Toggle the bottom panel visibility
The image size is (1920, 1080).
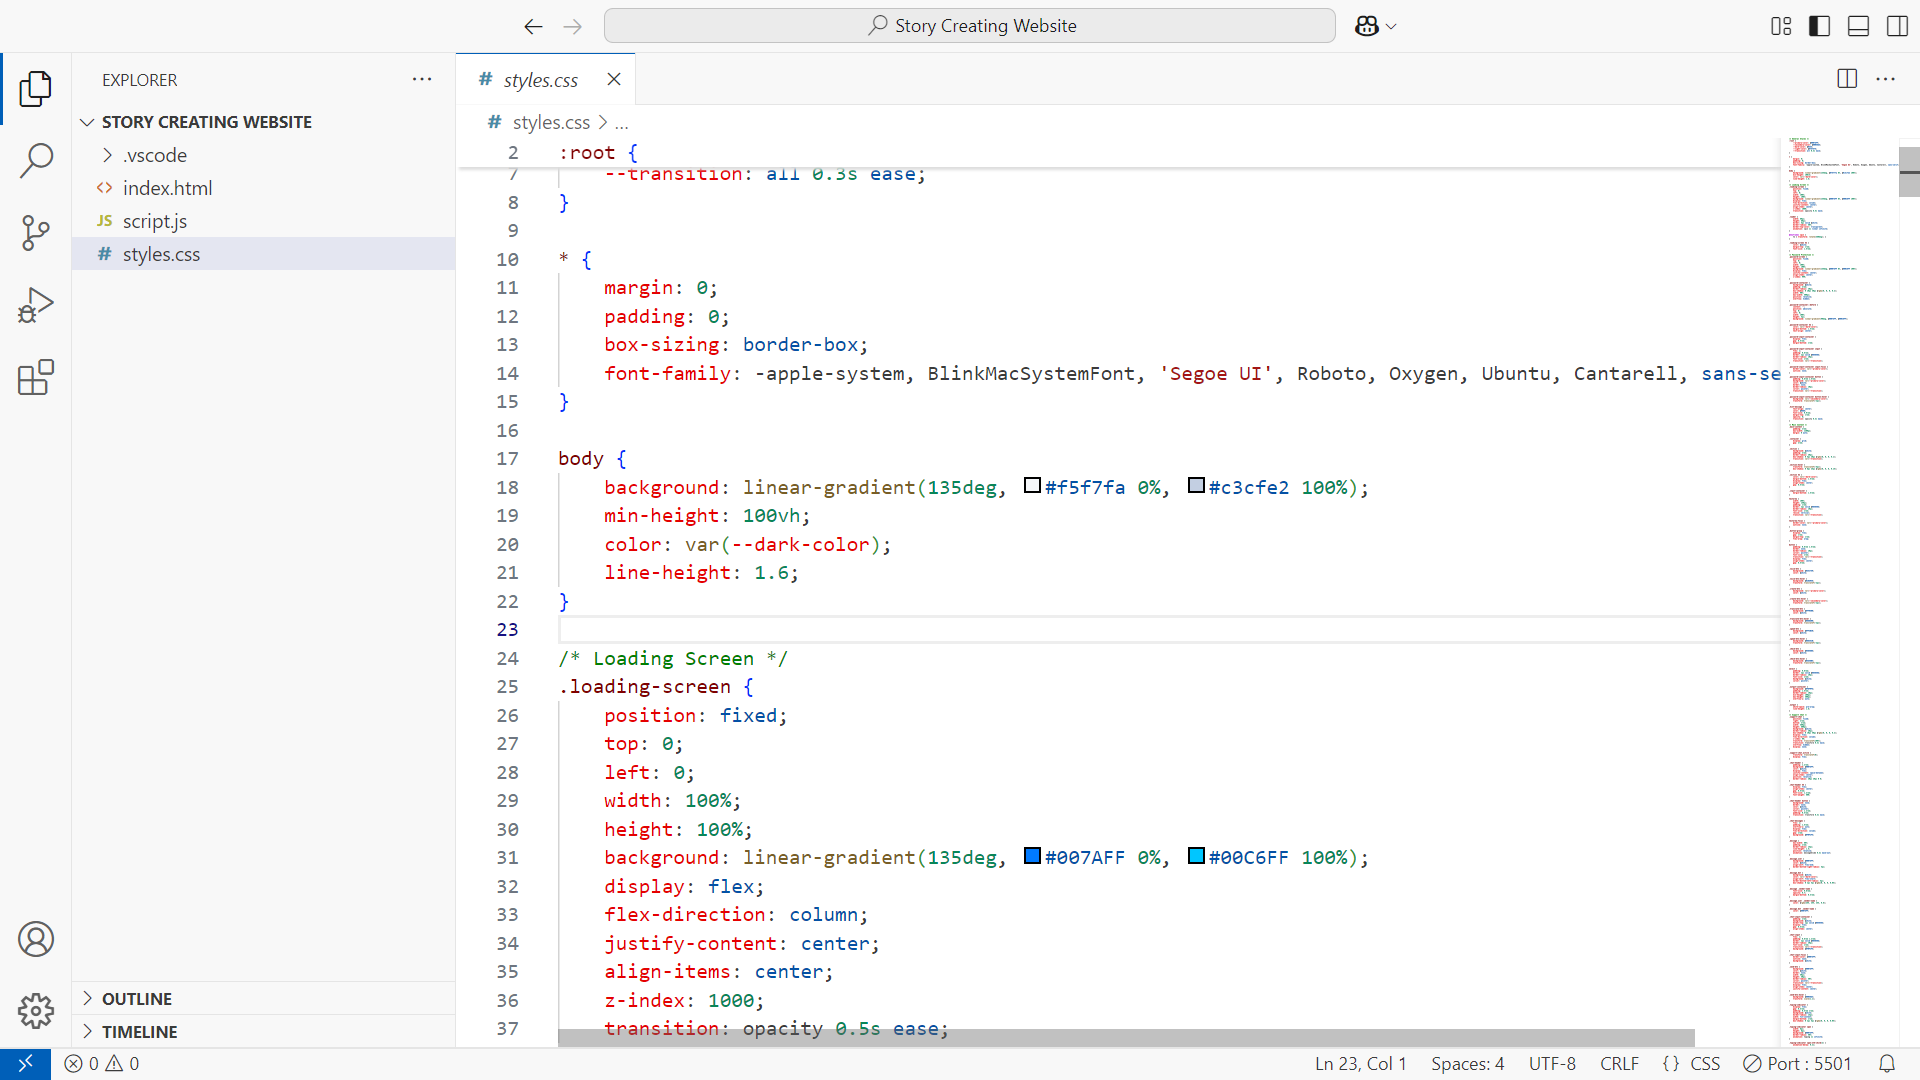(1857, 26)
